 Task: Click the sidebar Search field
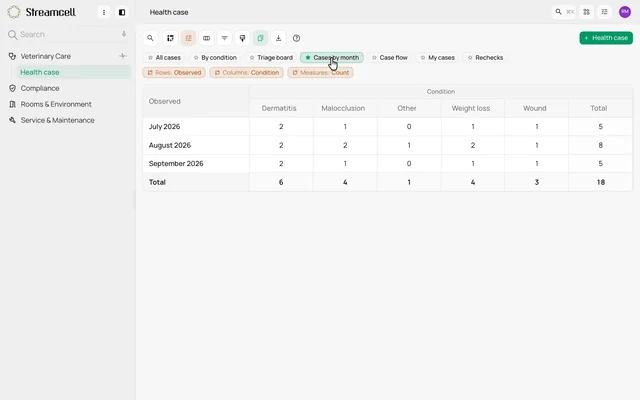pyautogui.click(x=67, y=34)
